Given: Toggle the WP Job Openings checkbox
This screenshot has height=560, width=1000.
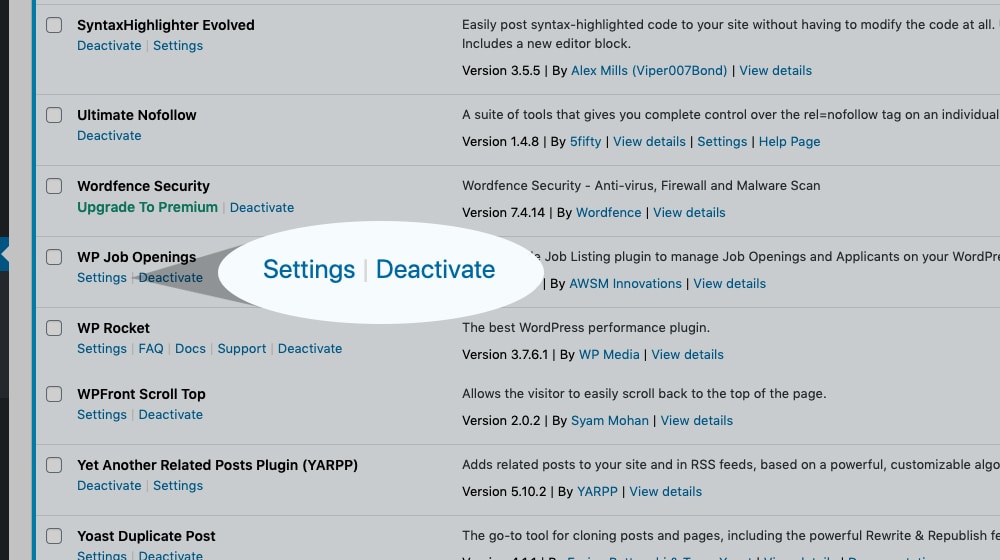Looking at the screenshot, I should click(54, 257).
